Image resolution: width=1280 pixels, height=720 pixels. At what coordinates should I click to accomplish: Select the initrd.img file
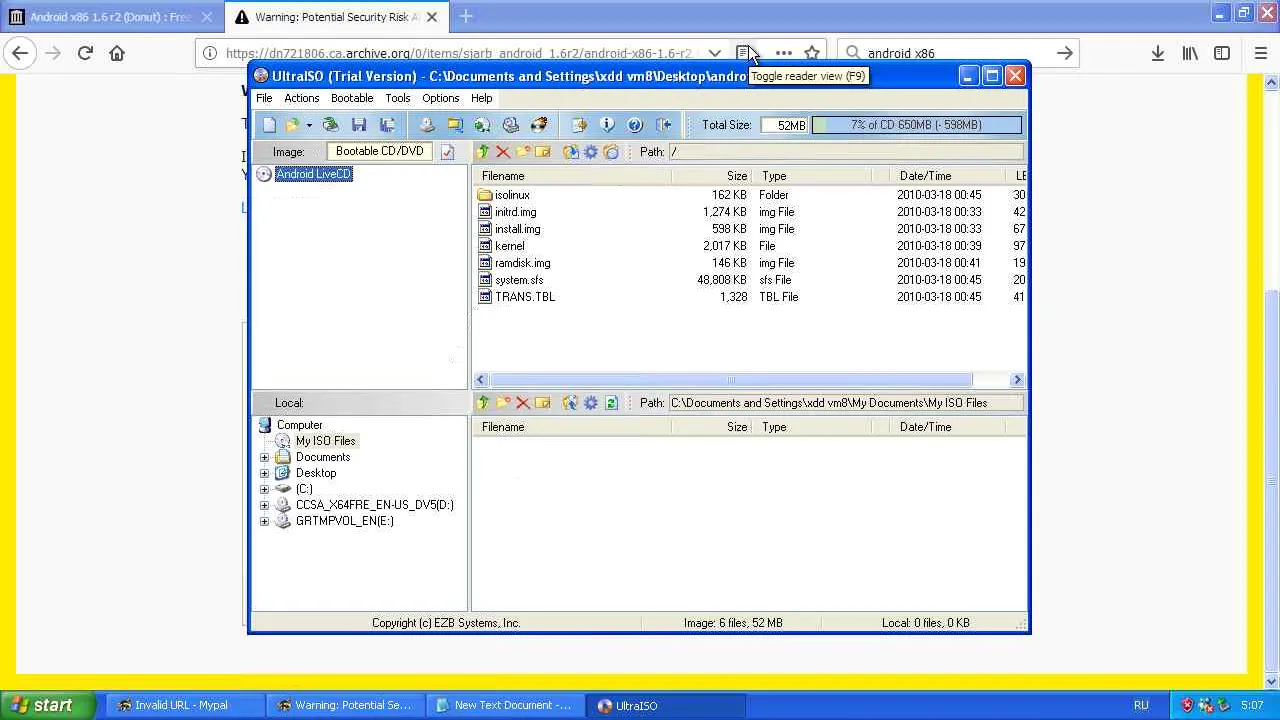pos(515,212)
